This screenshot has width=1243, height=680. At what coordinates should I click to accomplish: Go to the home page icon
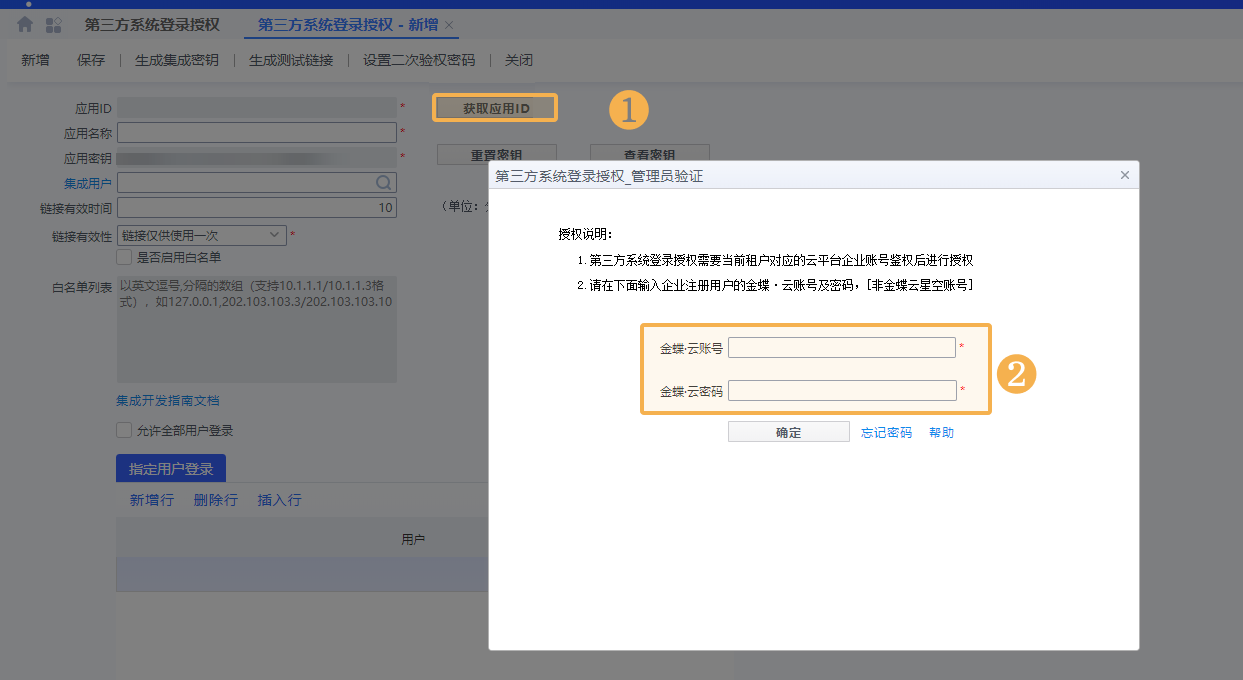coord(25,25)
